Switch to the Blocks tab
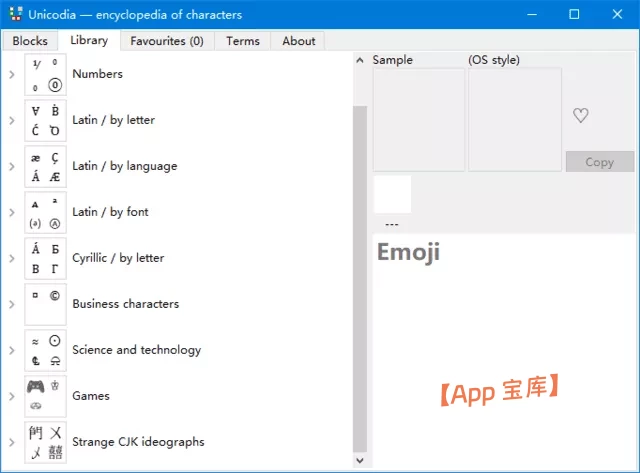 pos(30,41)
